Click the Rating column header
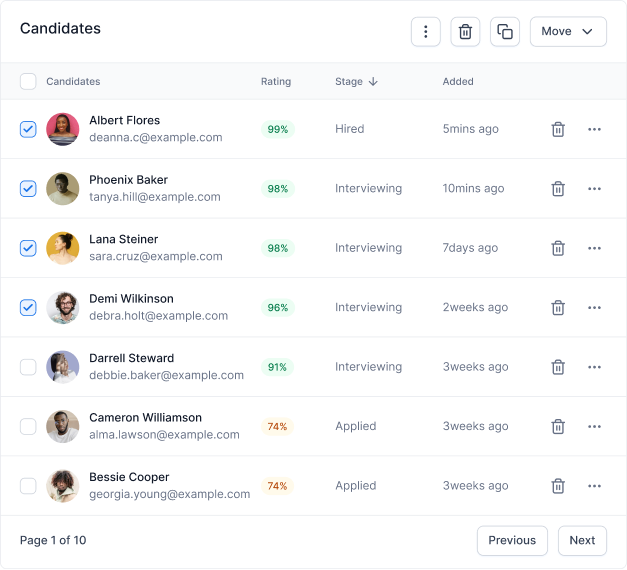627x570 pixels. pos(276,82)
